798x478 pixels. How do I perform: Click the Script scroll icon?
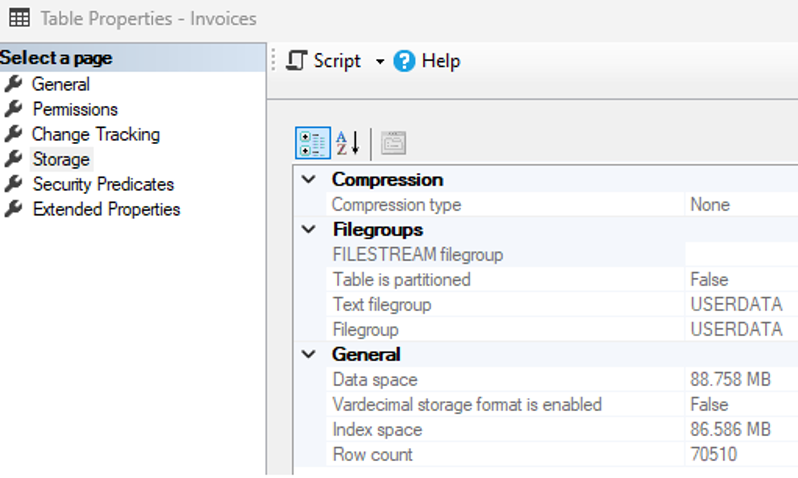[x=296, y=61]
